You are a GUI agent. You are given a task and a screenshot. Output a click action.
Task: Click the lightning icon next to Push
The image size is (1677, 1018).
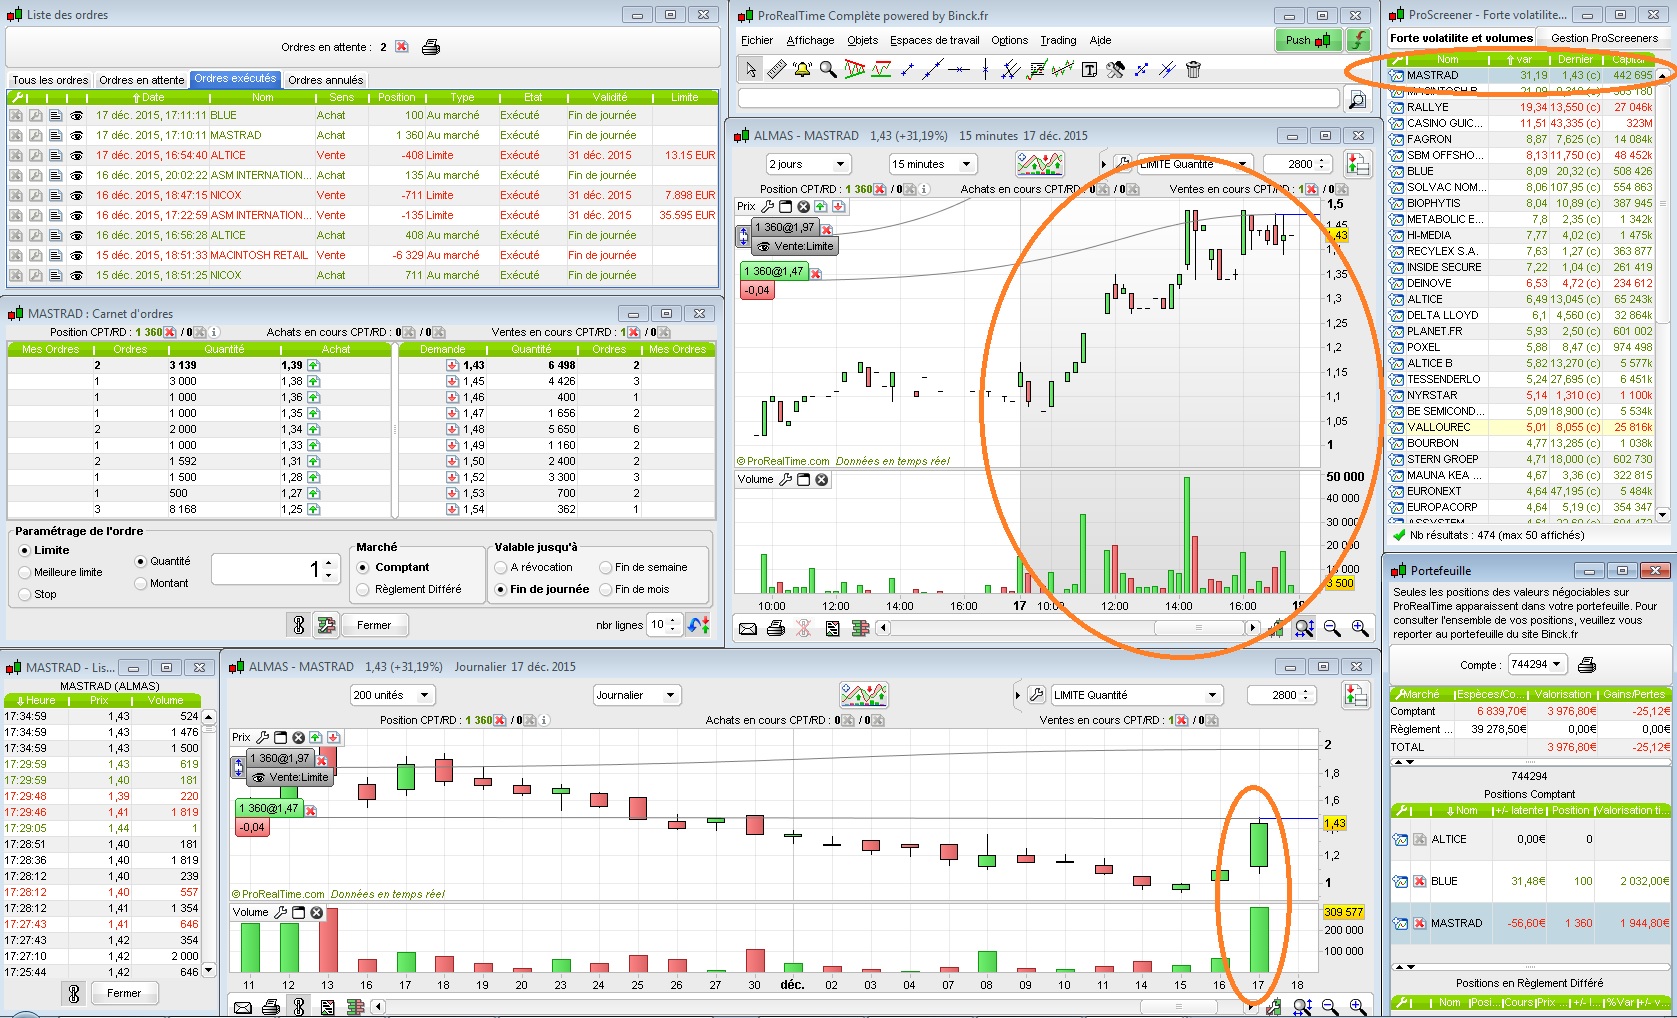point(1358,40)
